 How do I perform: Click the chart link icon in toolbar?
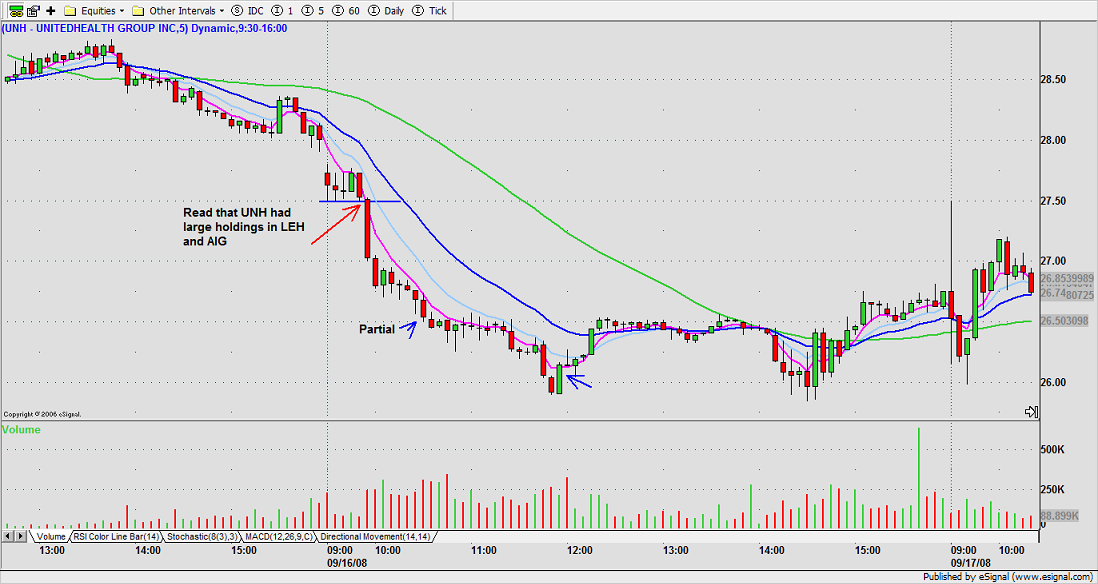click(x=14, y=11)
